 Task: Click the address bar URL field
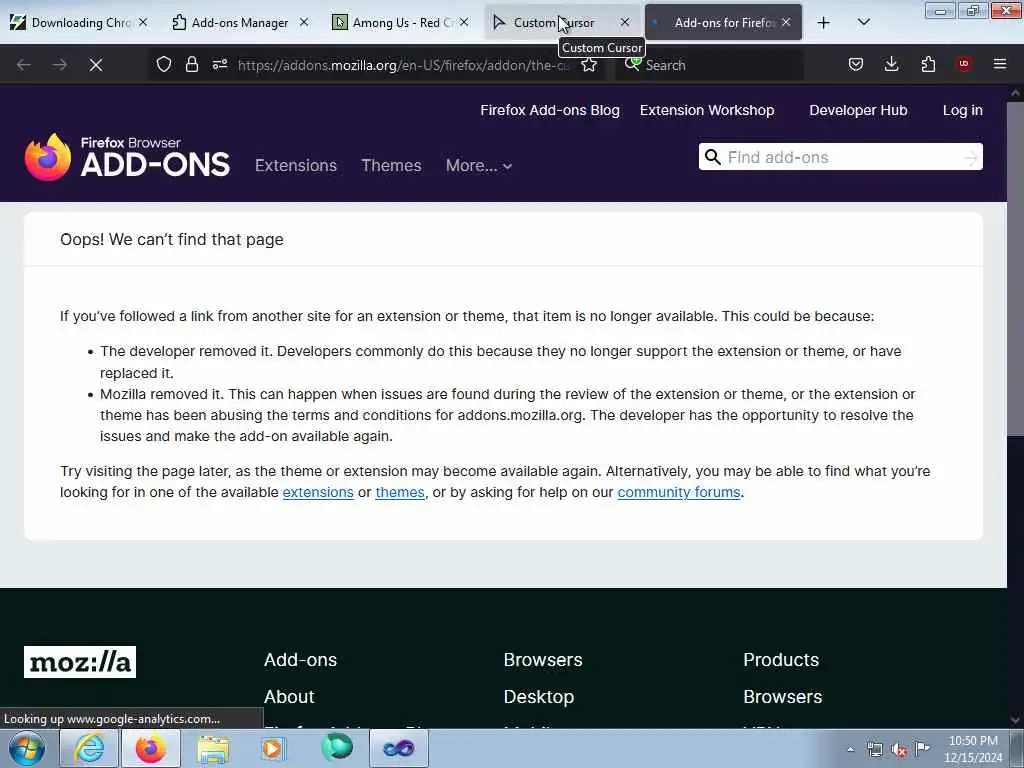(x=404, y=65)
